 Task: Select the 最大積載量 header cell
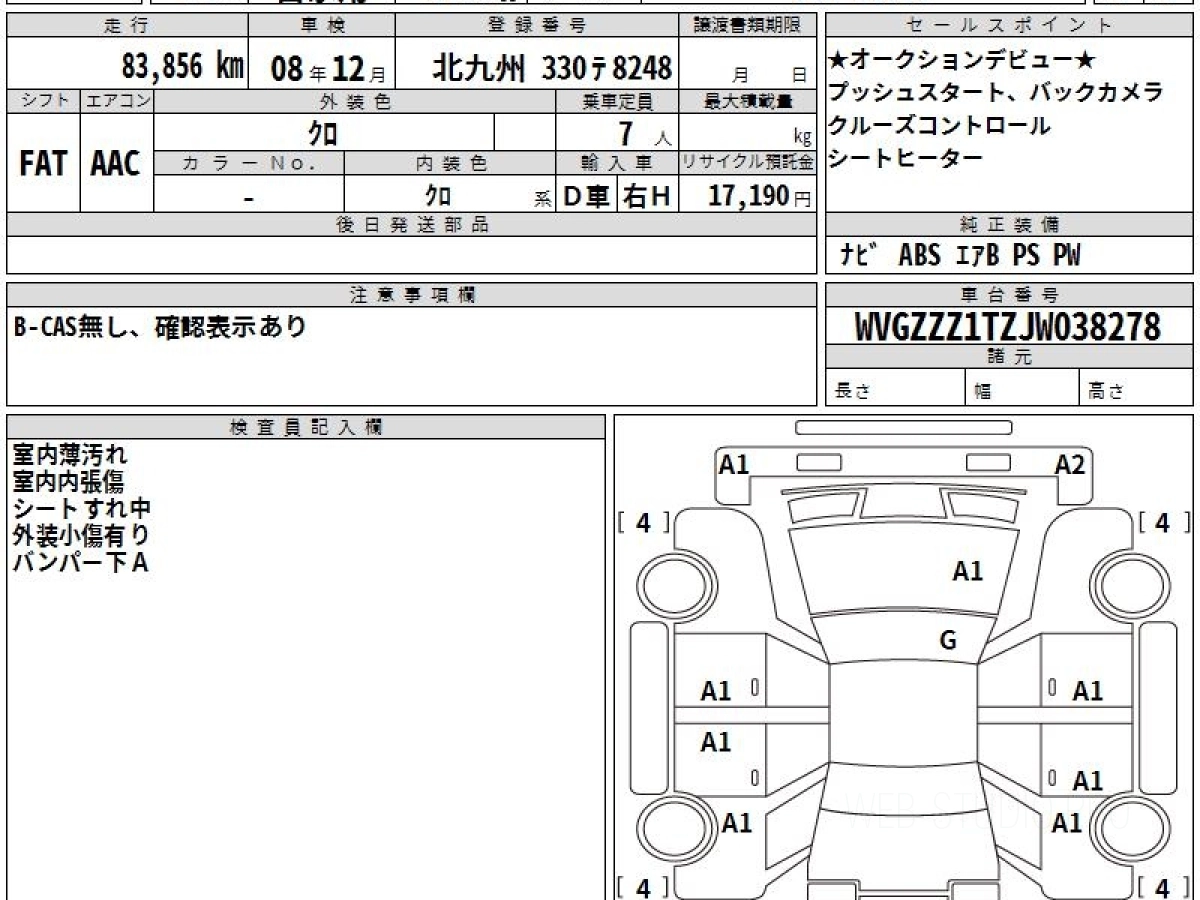click(748, 101)
